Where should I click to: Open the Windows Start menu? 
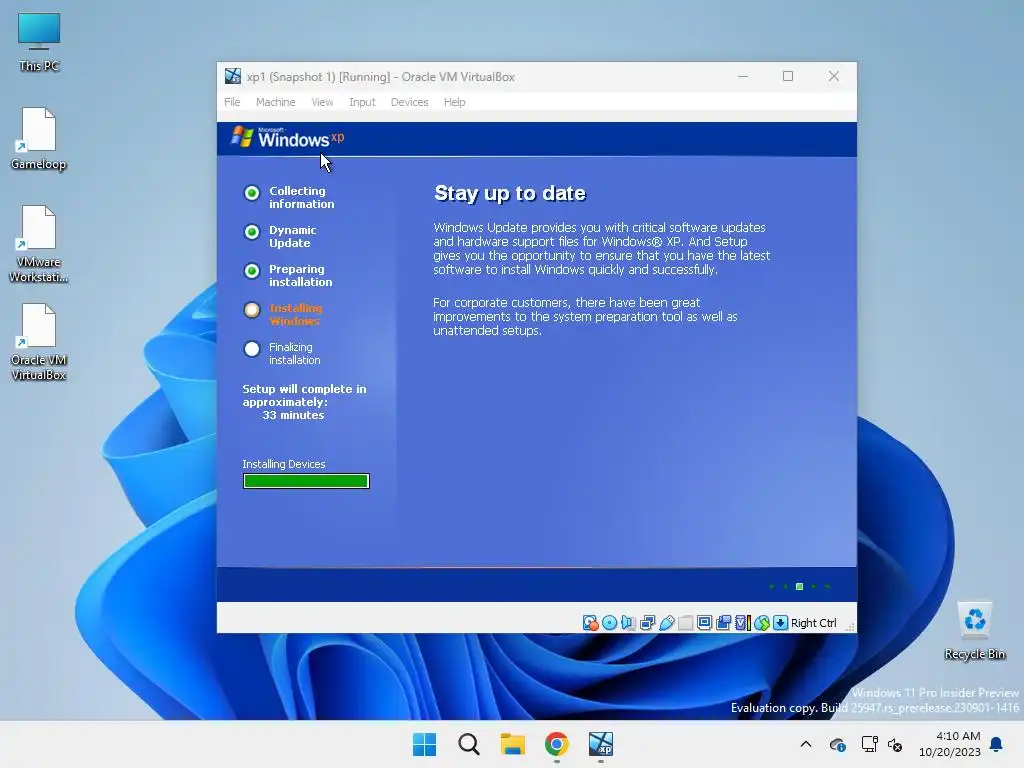coord(424,744)
